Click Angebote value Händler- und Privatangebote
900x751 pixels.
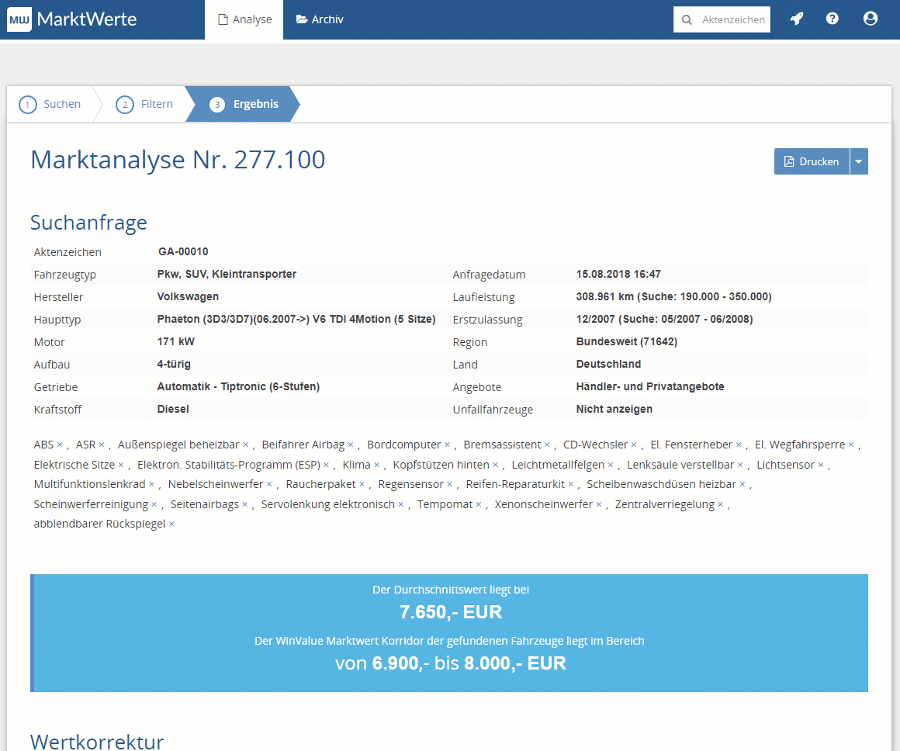click(x=650, y=386)
